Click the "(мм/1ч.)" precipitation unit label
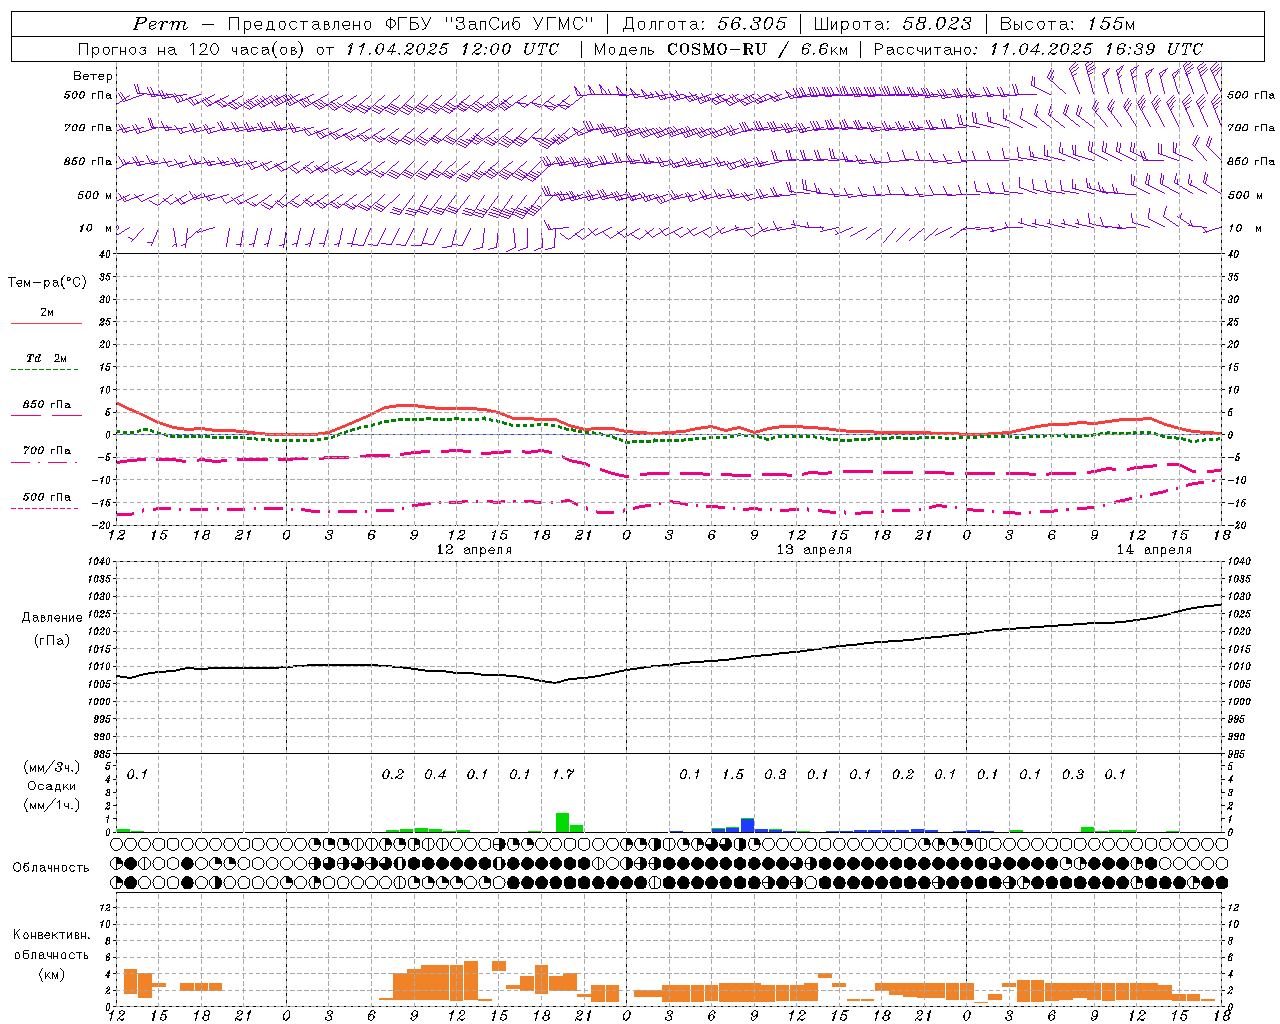The image size is (1280, 1024). click(x=52, y=805)
